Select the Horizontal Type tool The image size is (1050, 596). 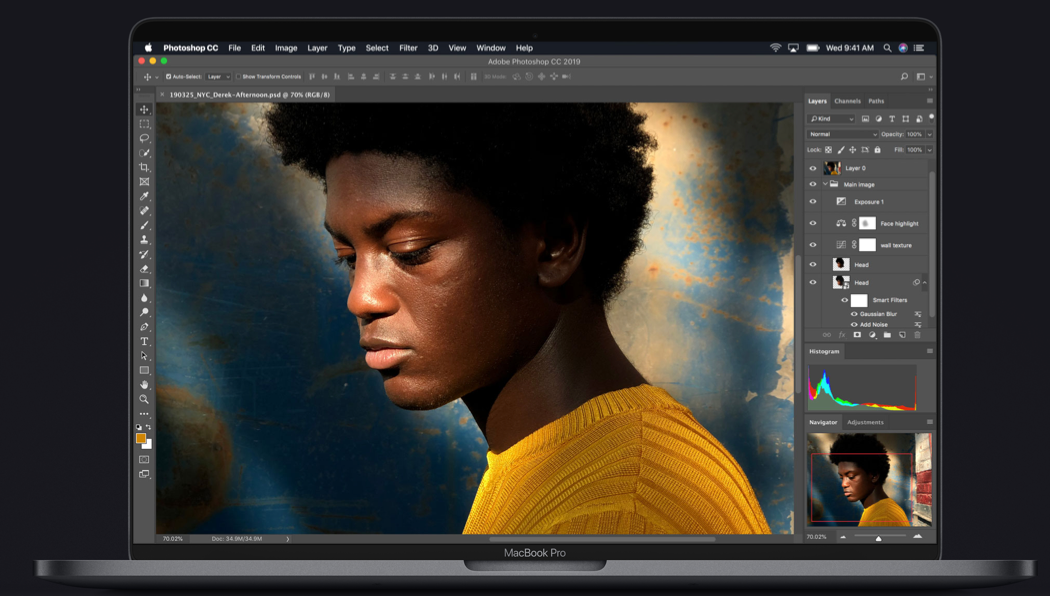(144, 341)
